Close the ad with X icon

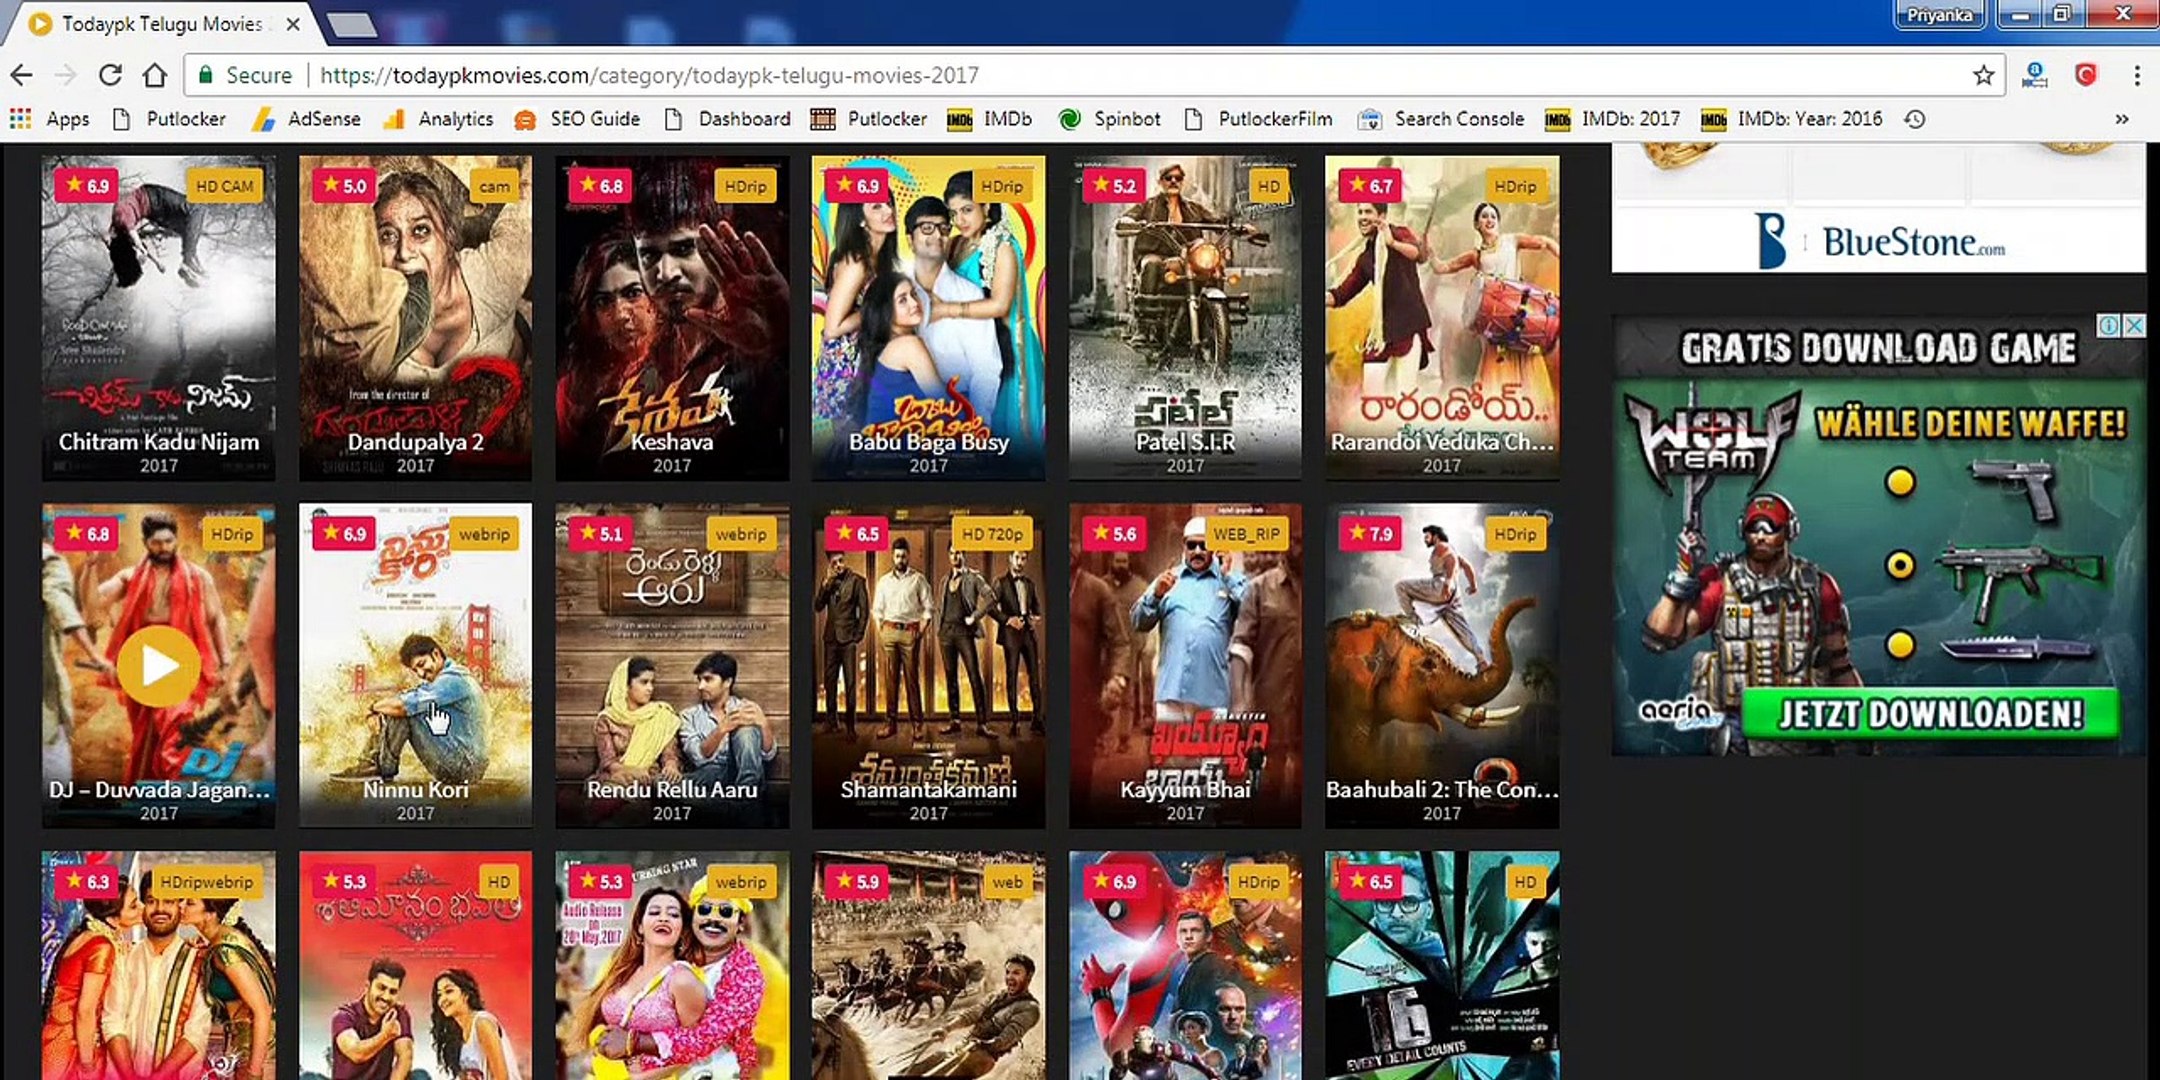coord(2134,326)
